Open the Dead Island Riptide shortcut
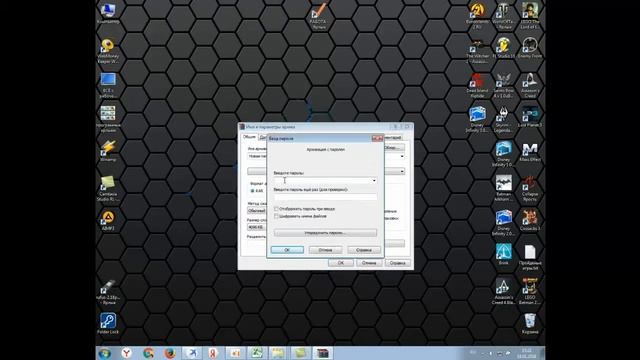Viewport: 640px width, 360px height. 477,85
